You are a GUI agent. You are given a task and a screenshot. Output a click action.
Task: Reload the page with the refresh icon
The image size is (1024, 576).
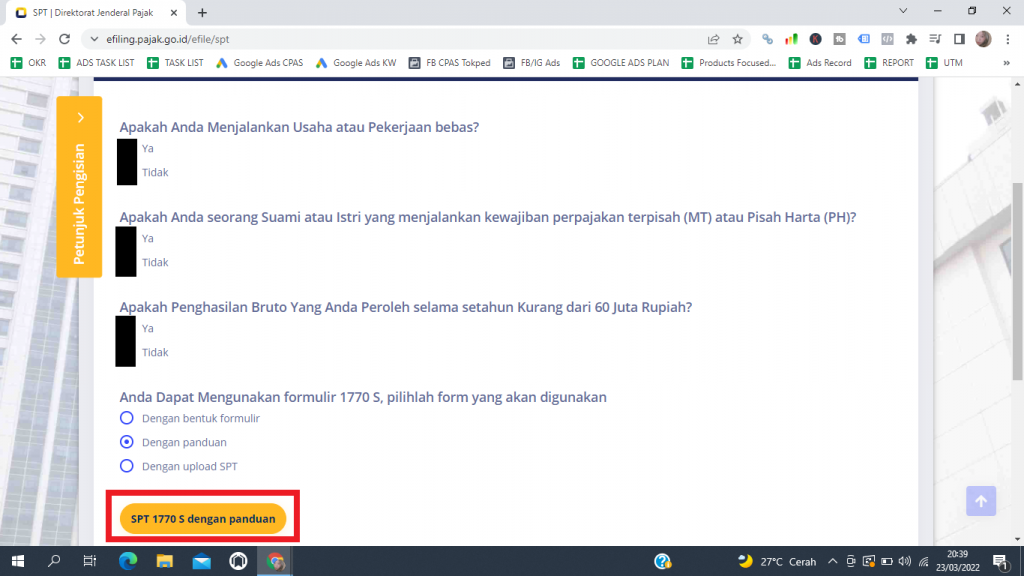(x=65, y=39)
